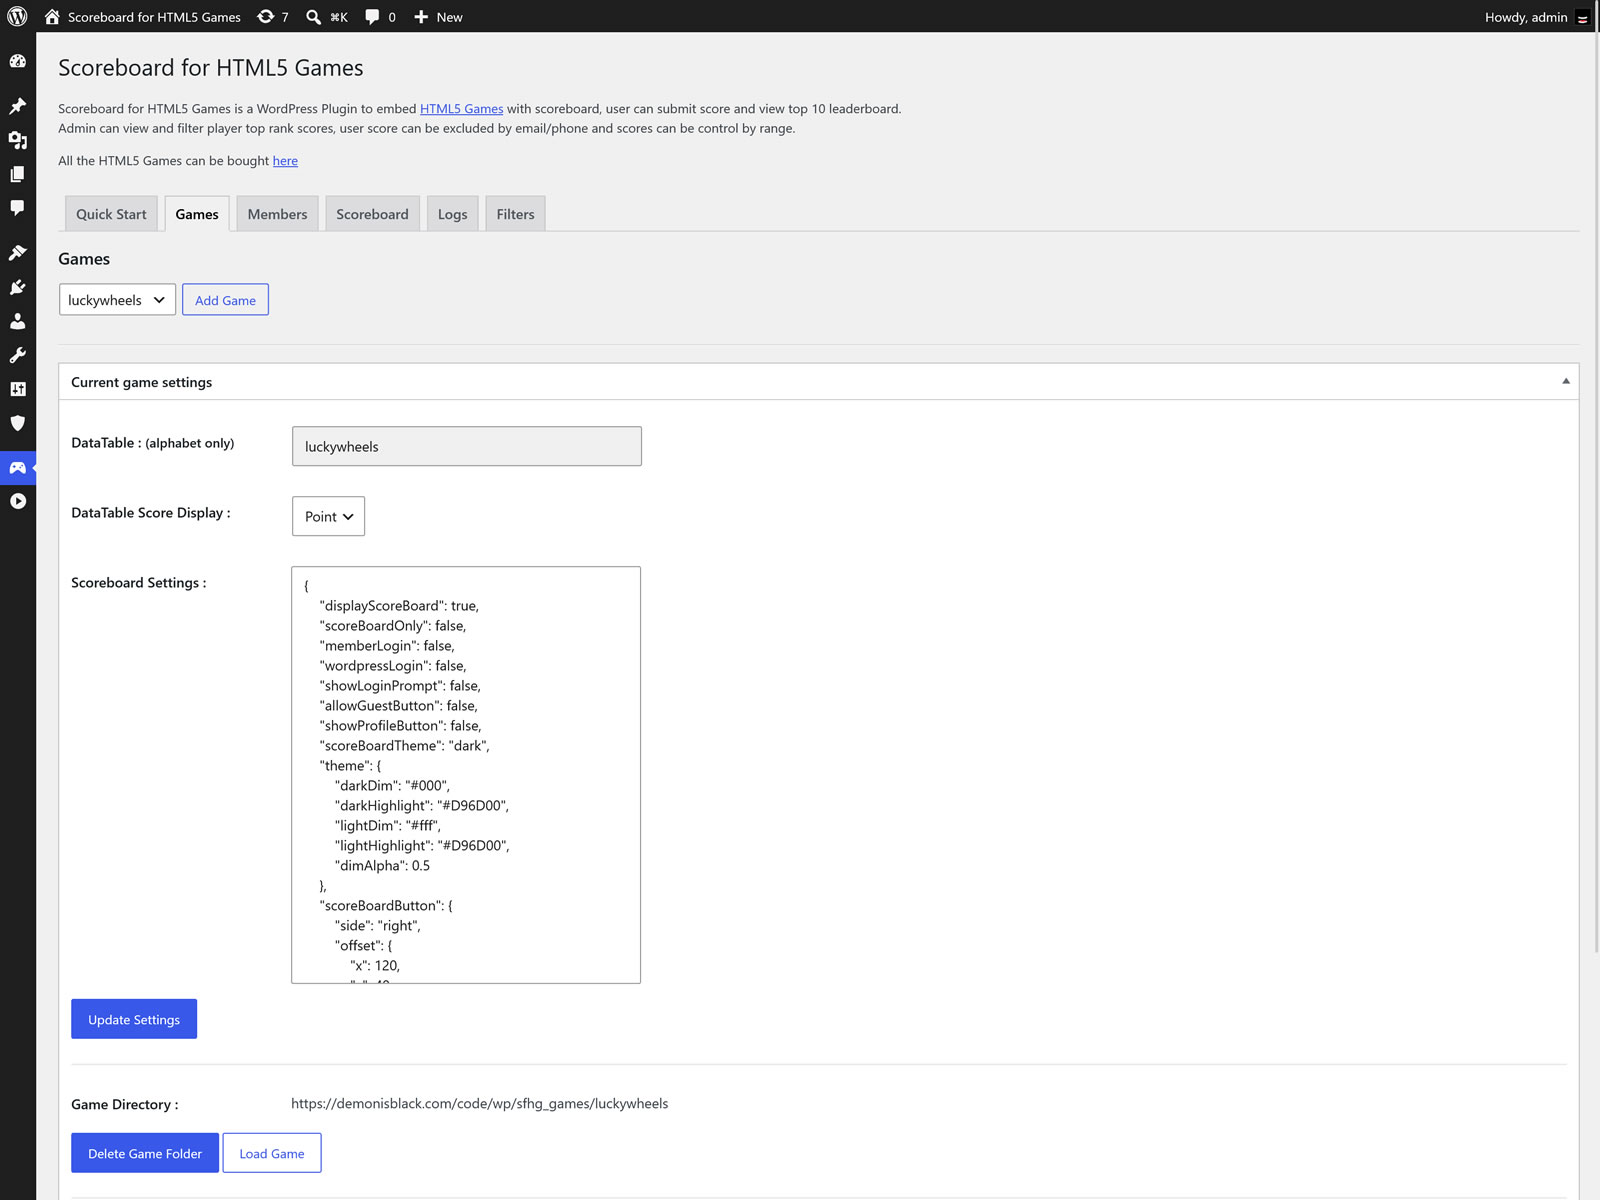Collapse the Current game settings panel

[1565, 381]
